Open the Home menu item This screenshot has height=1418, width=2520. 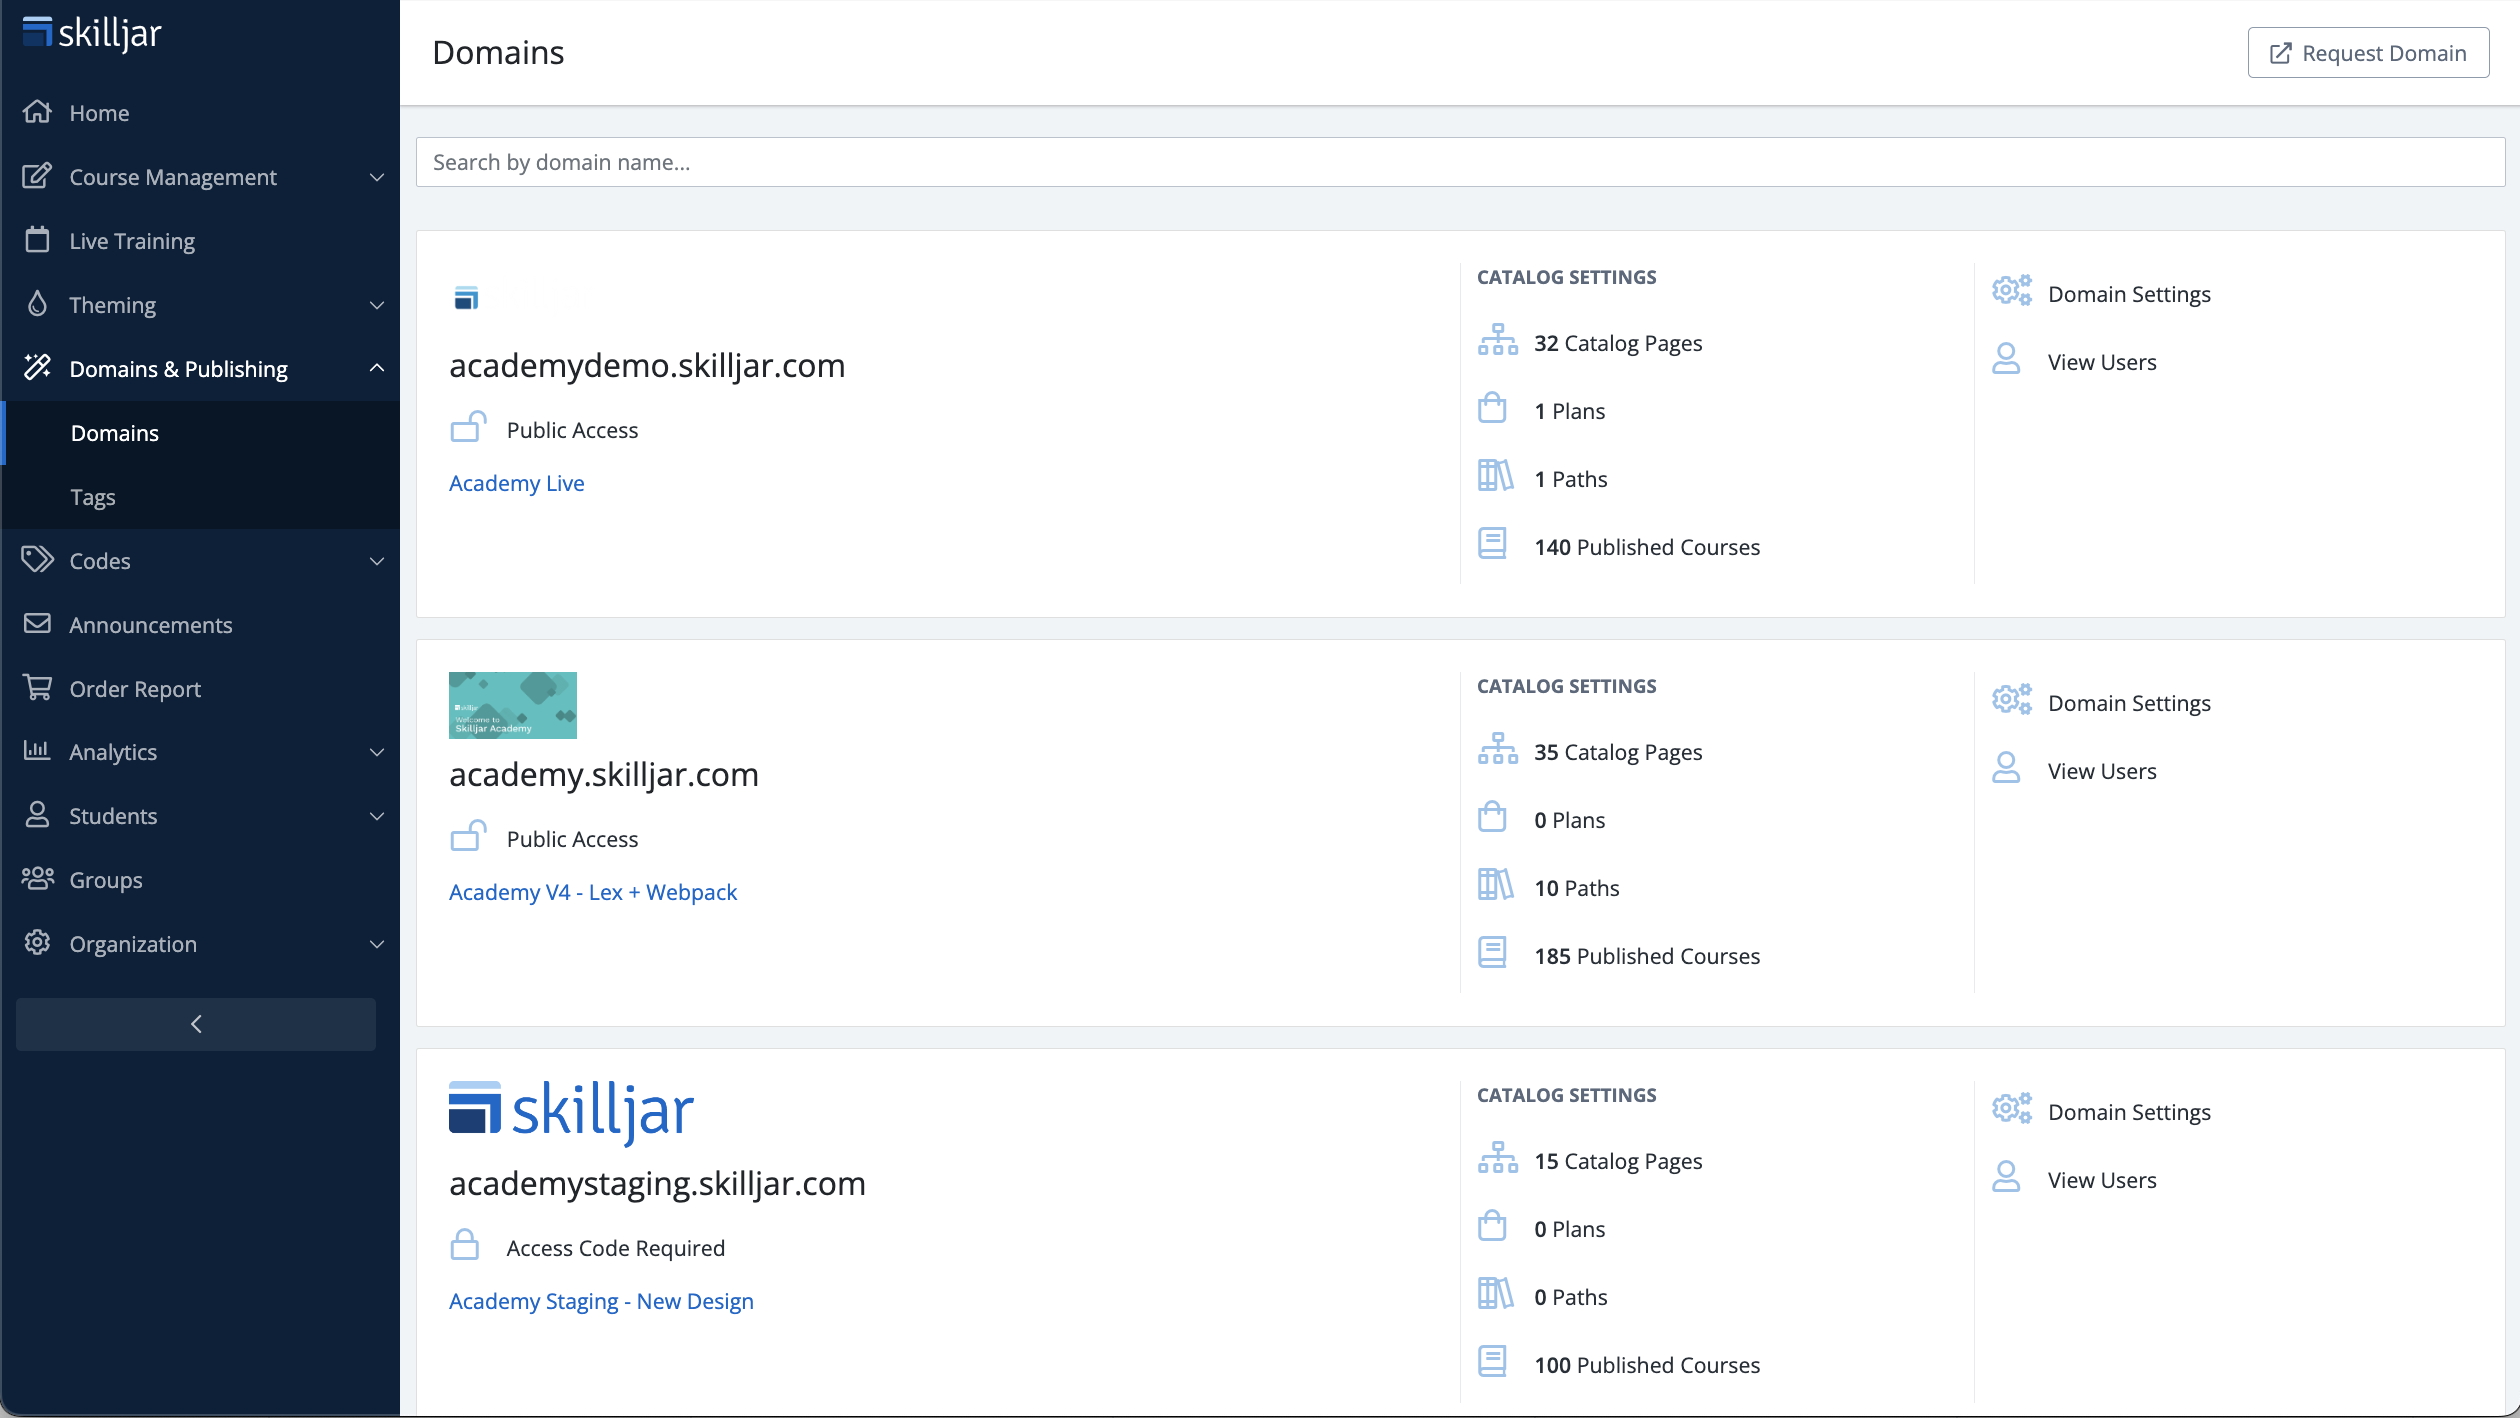(x=200, y=113)
